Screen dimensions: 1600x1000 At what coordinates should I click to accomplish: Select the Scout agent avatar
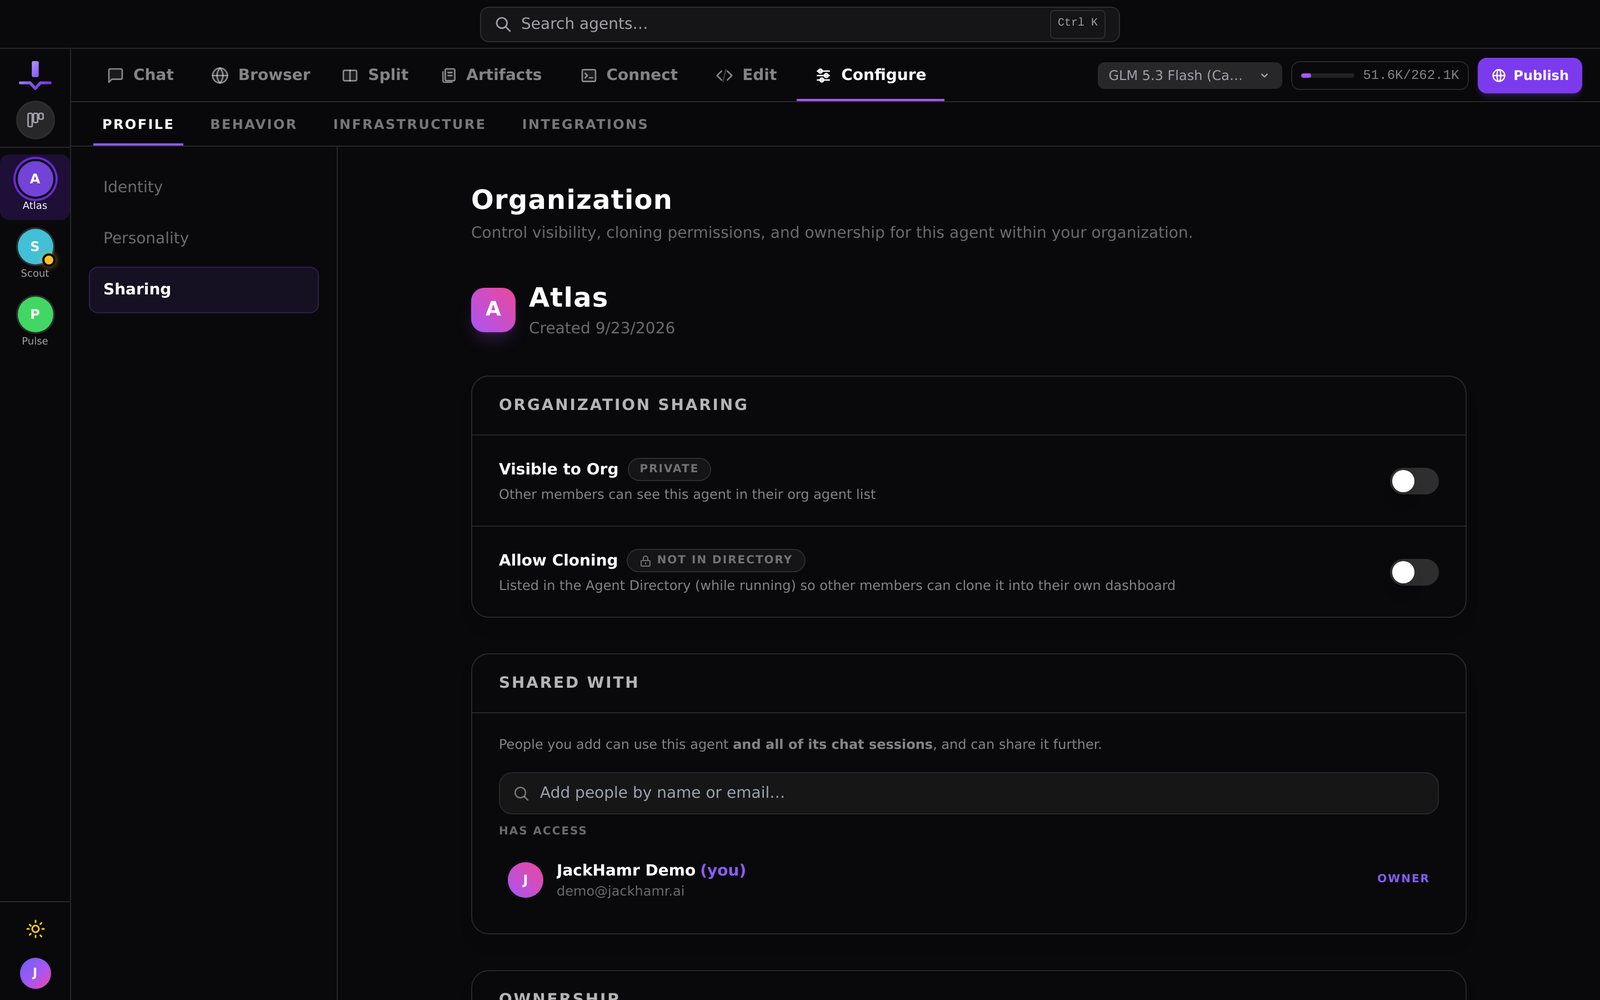pyautogui.click(x=35, y=247)
